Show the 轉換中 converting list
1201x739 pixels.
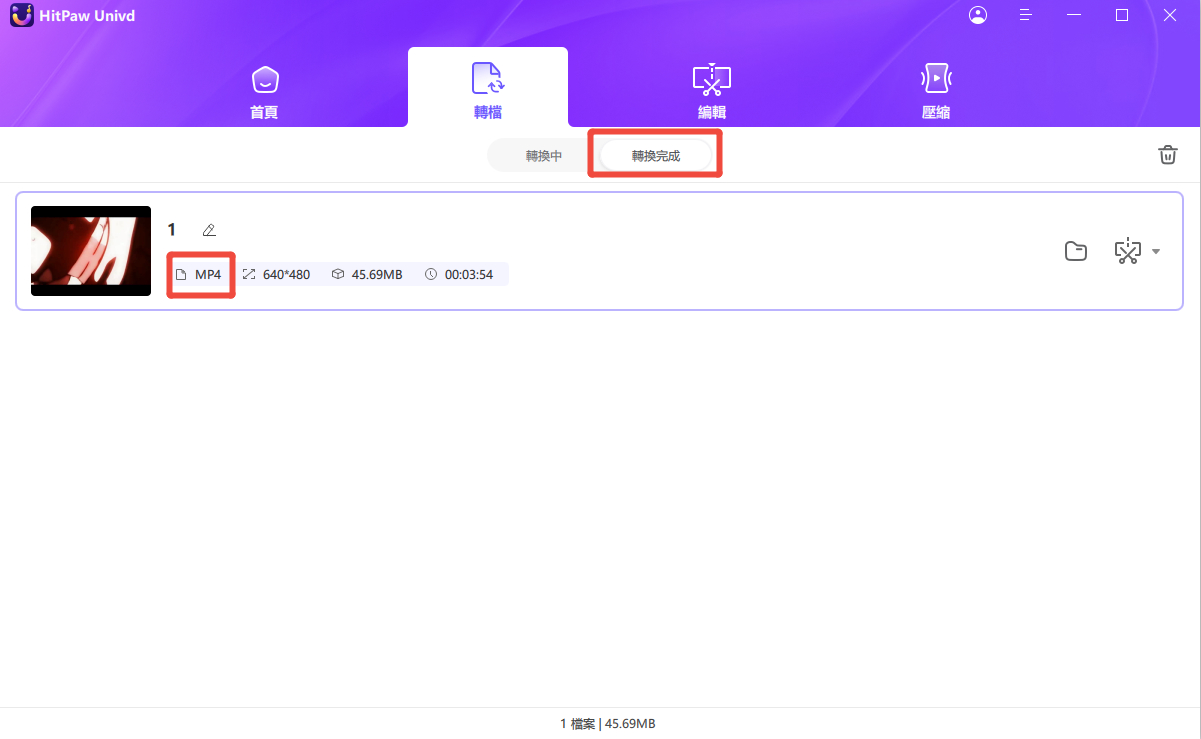[544, 156]
